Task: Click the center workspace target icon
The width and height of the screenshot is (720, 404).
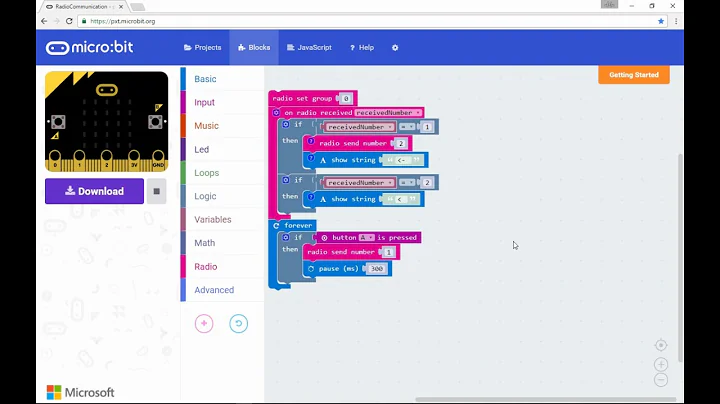Action: pos(661,345)
